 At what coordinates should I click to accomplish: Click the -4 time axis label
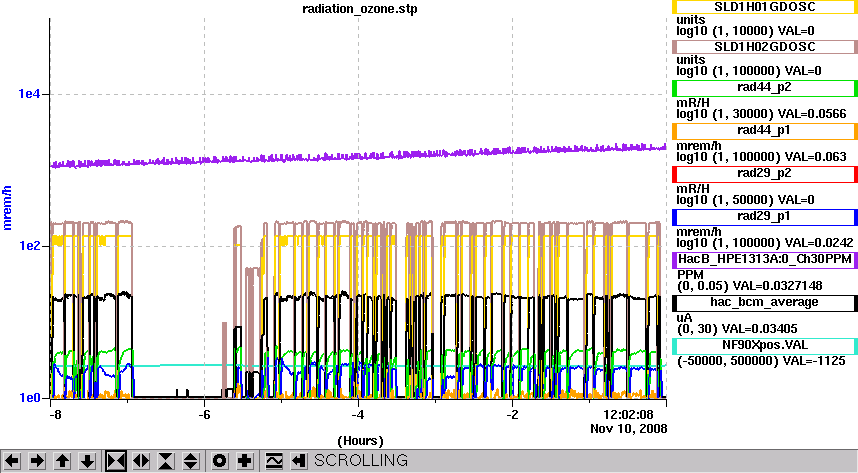click(358, 415)
